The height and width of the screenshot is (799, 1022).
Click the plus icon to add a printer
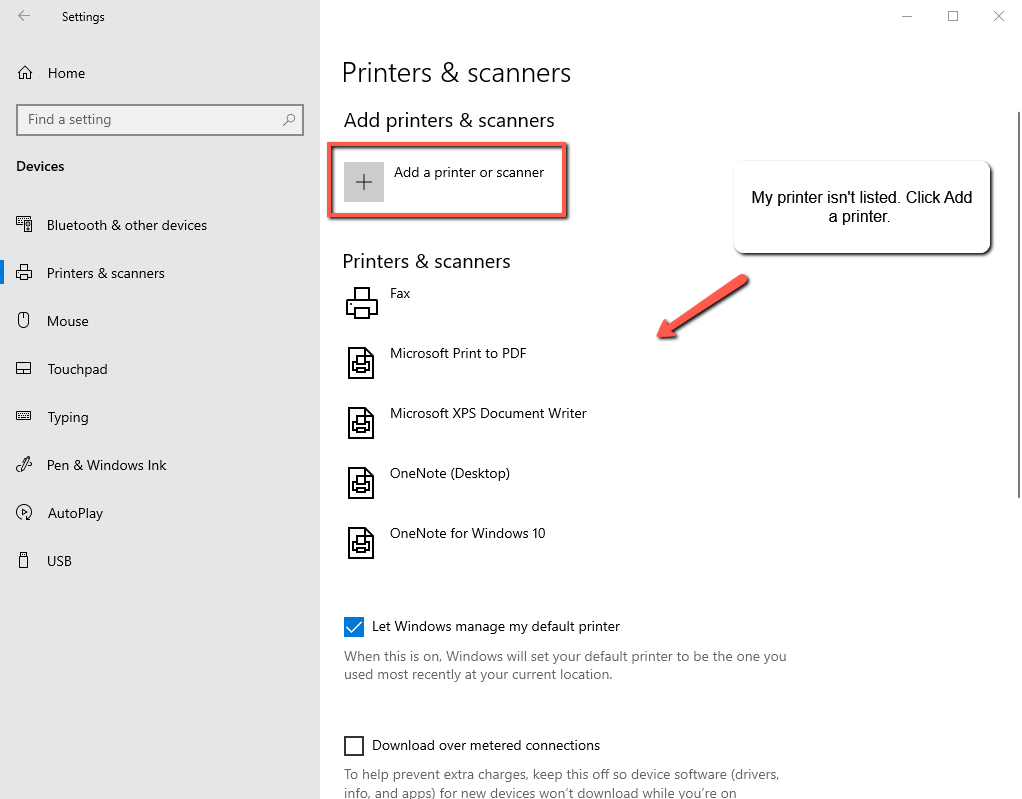364,182
